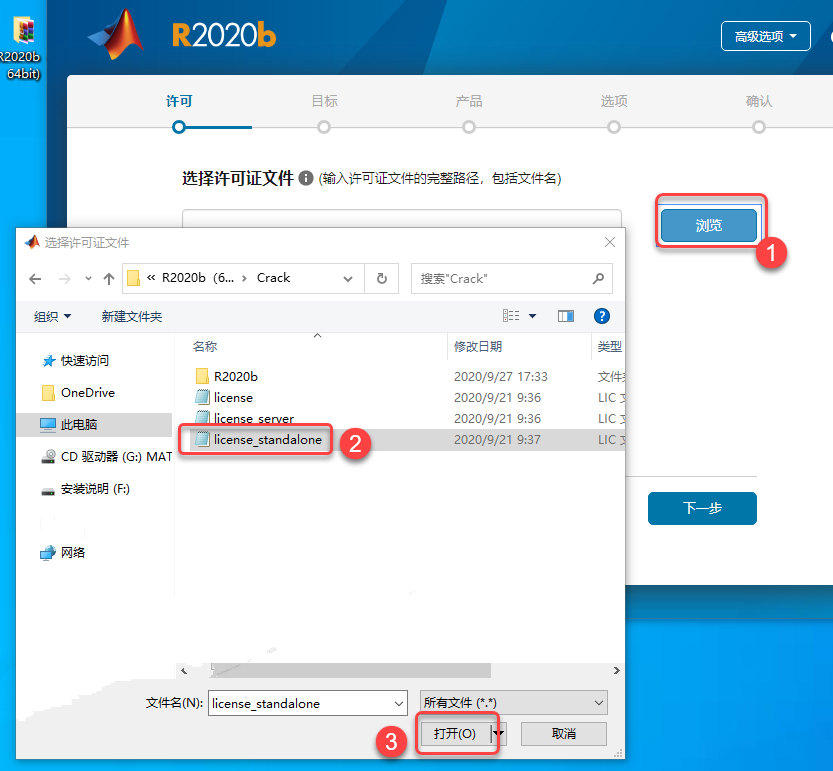The image size is (833, 771).
Task: Open the 高级选项 dropdown in the installer
Action: [x=766, y=36]
